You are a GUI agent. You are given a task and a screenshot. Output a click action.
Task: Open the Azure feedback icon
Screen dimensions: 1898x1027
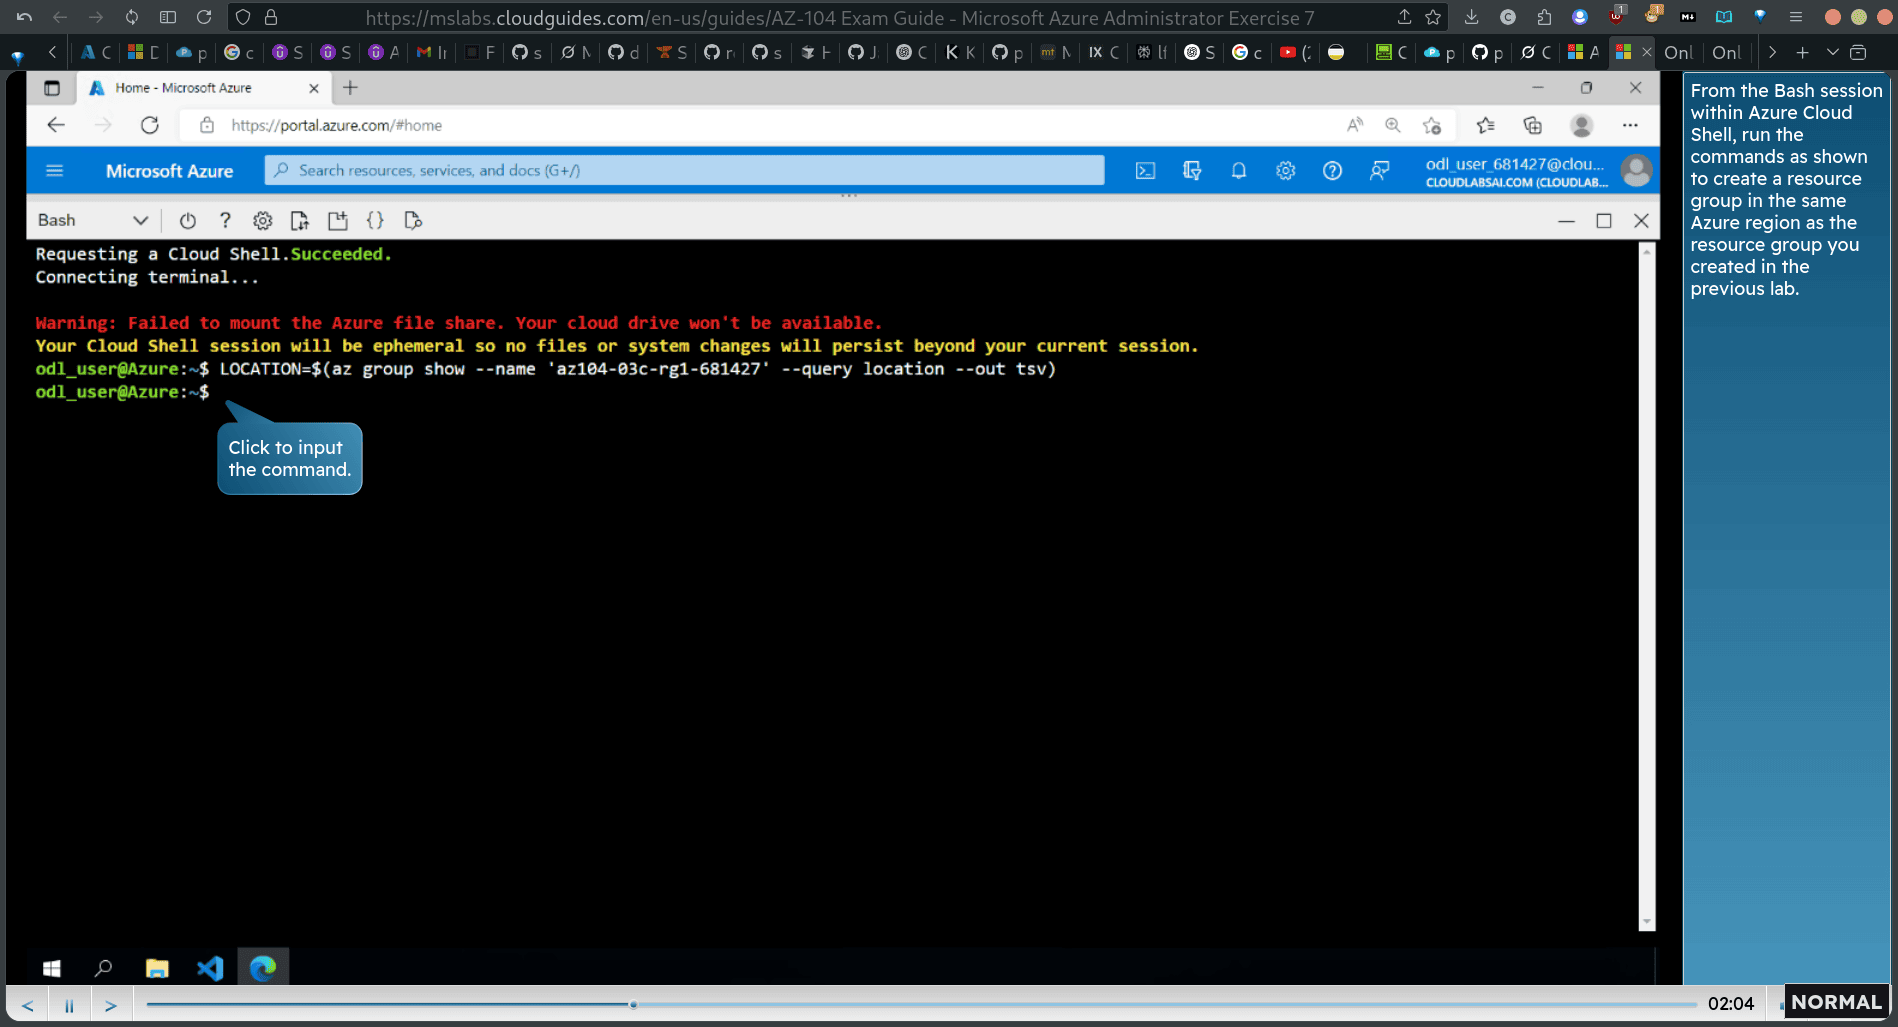[x=1379, y=171]
